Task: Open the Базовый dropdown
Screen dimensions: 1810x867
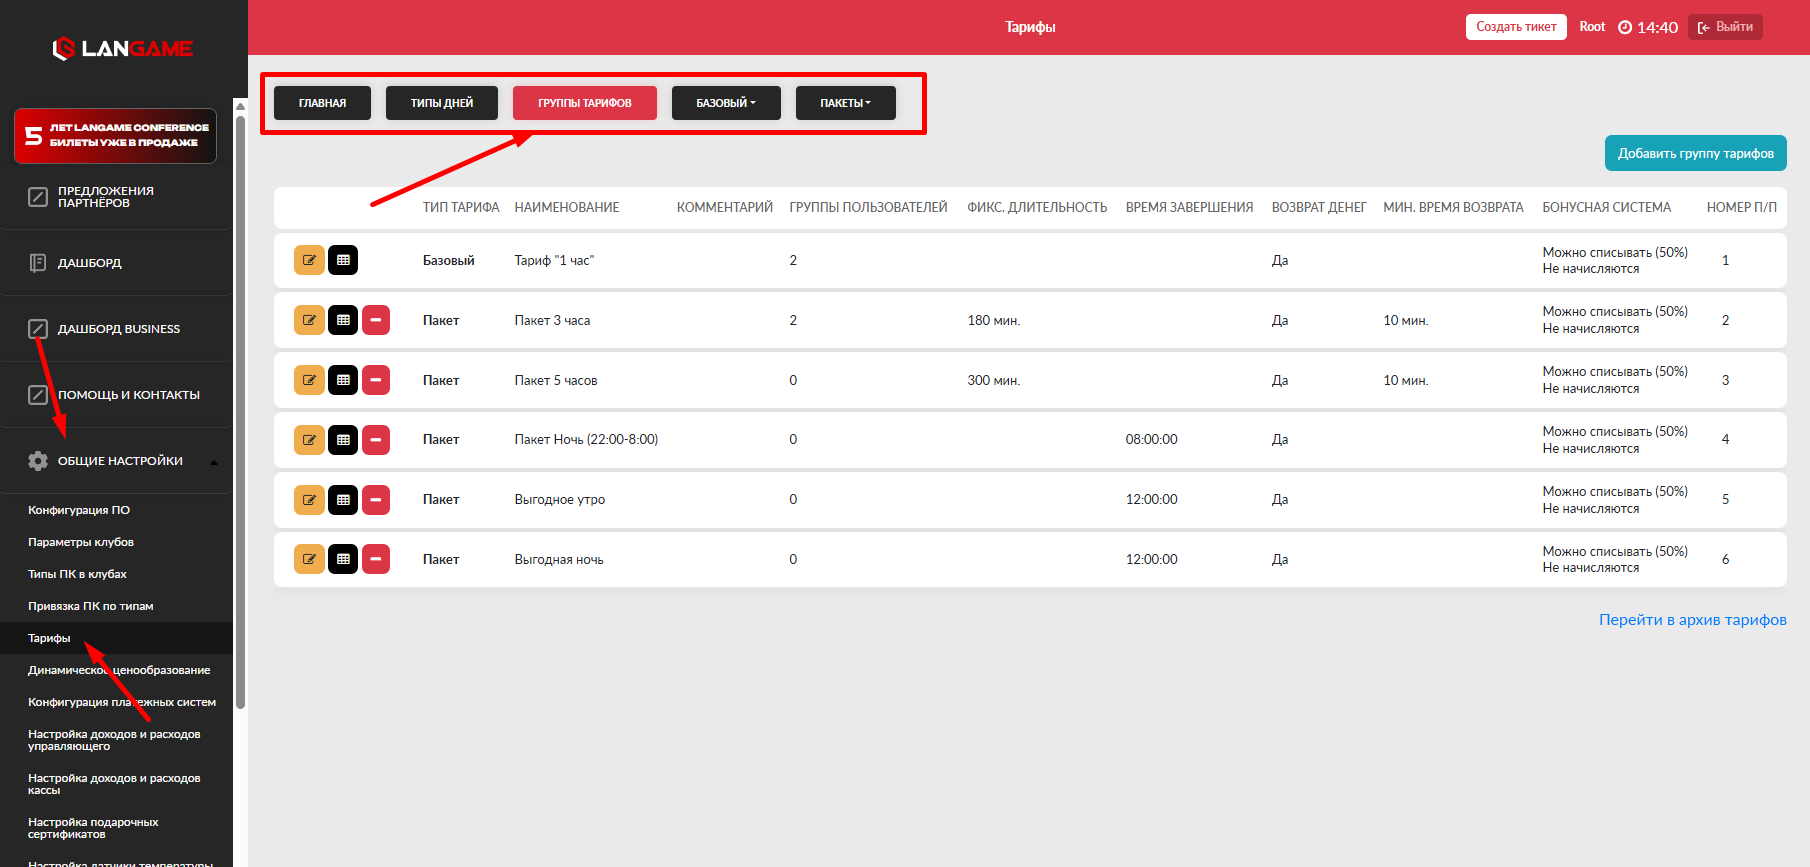Action: pos(726,103)
